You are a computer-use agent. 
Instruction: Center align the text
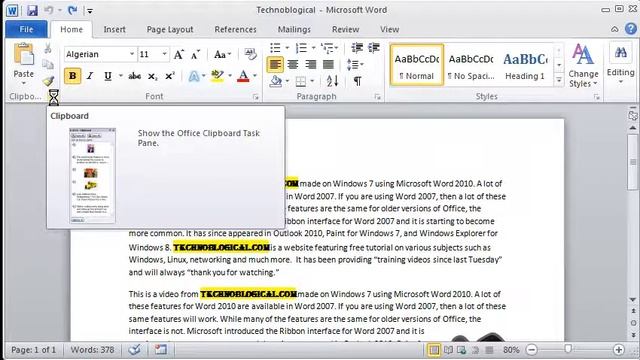pyautogui.click(x=293, y=64)
